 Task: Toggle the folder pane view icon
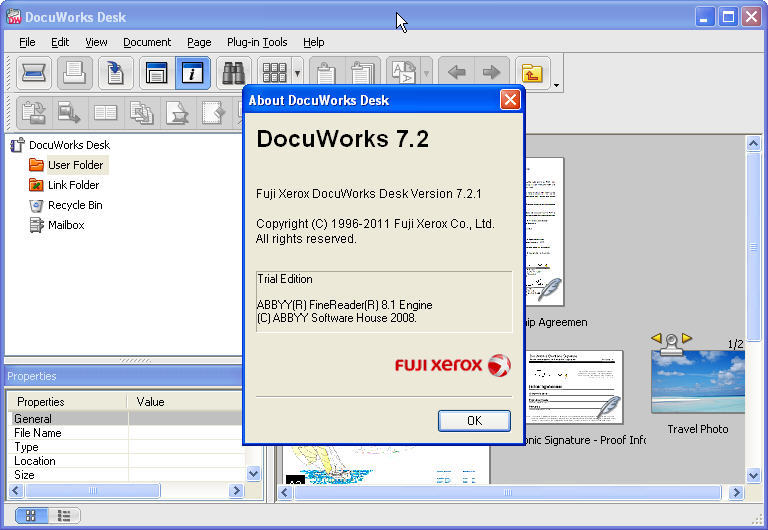click(x=157, y=73)
